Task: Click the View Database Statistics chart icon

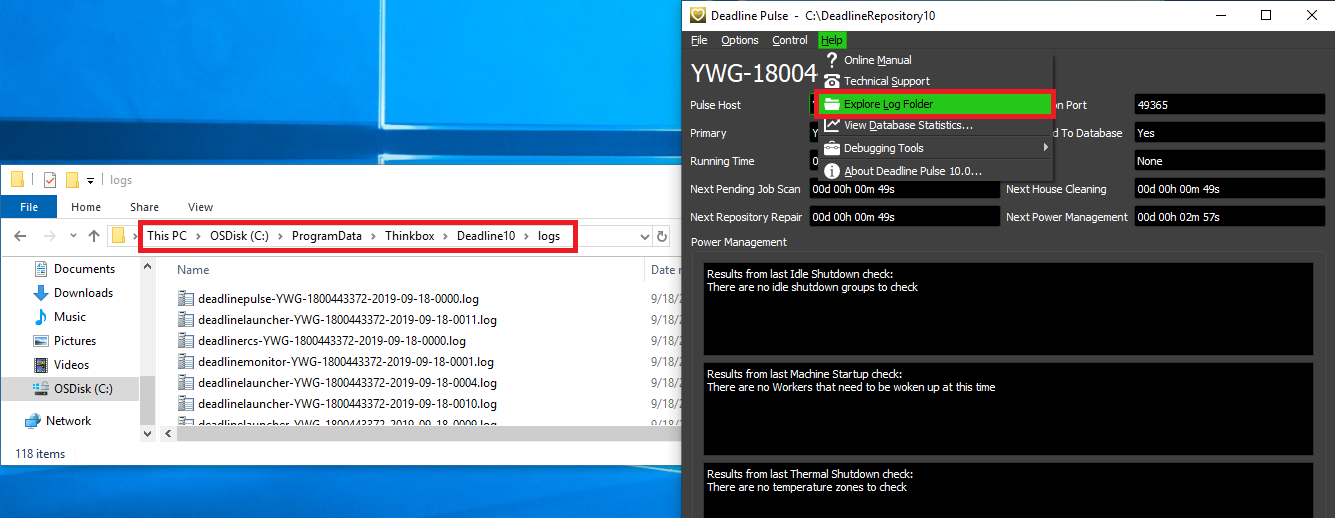Action: 831,126
